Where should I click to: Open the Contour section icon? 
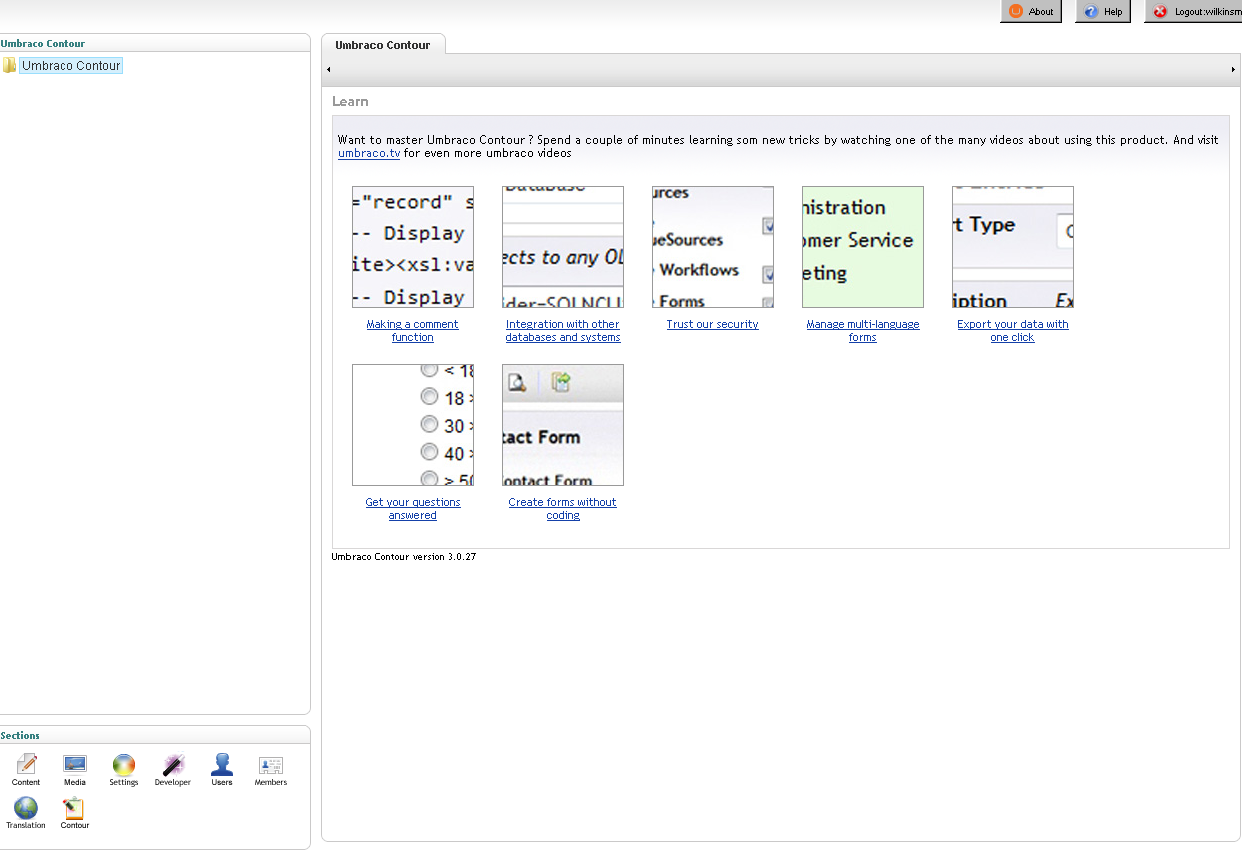[74, 808]
